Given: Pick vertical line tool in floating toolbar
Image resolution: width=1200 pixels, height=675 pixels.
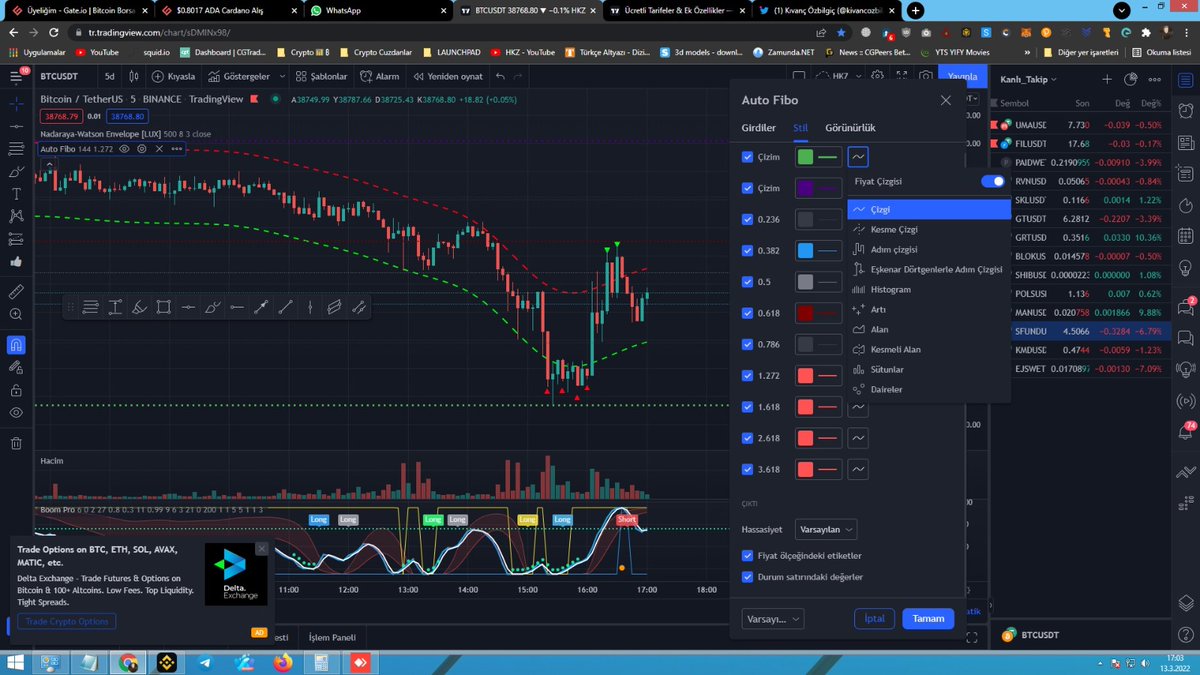Looking at the screenshot, I should click(x=310, y=307).
